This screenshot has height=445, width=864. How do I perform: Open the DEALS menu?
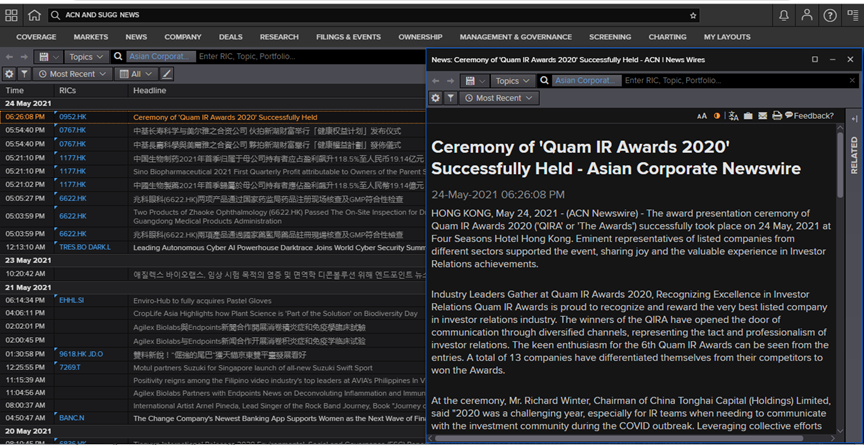pyautogui.click(x=230, y=37)
